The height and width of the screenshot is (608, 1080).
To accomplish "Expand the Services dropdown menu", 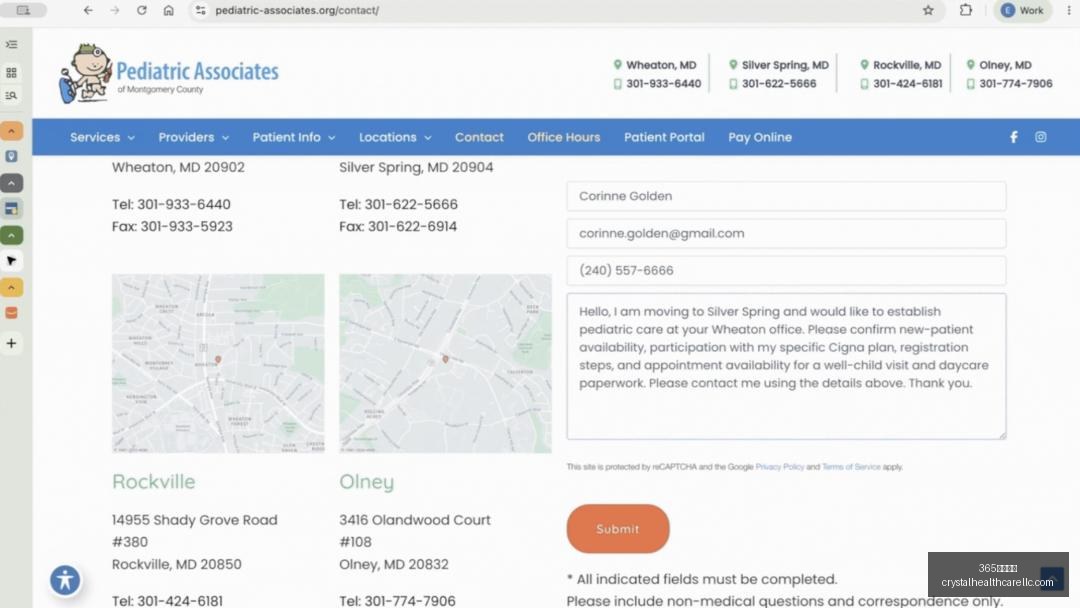I will click(102, 137).
